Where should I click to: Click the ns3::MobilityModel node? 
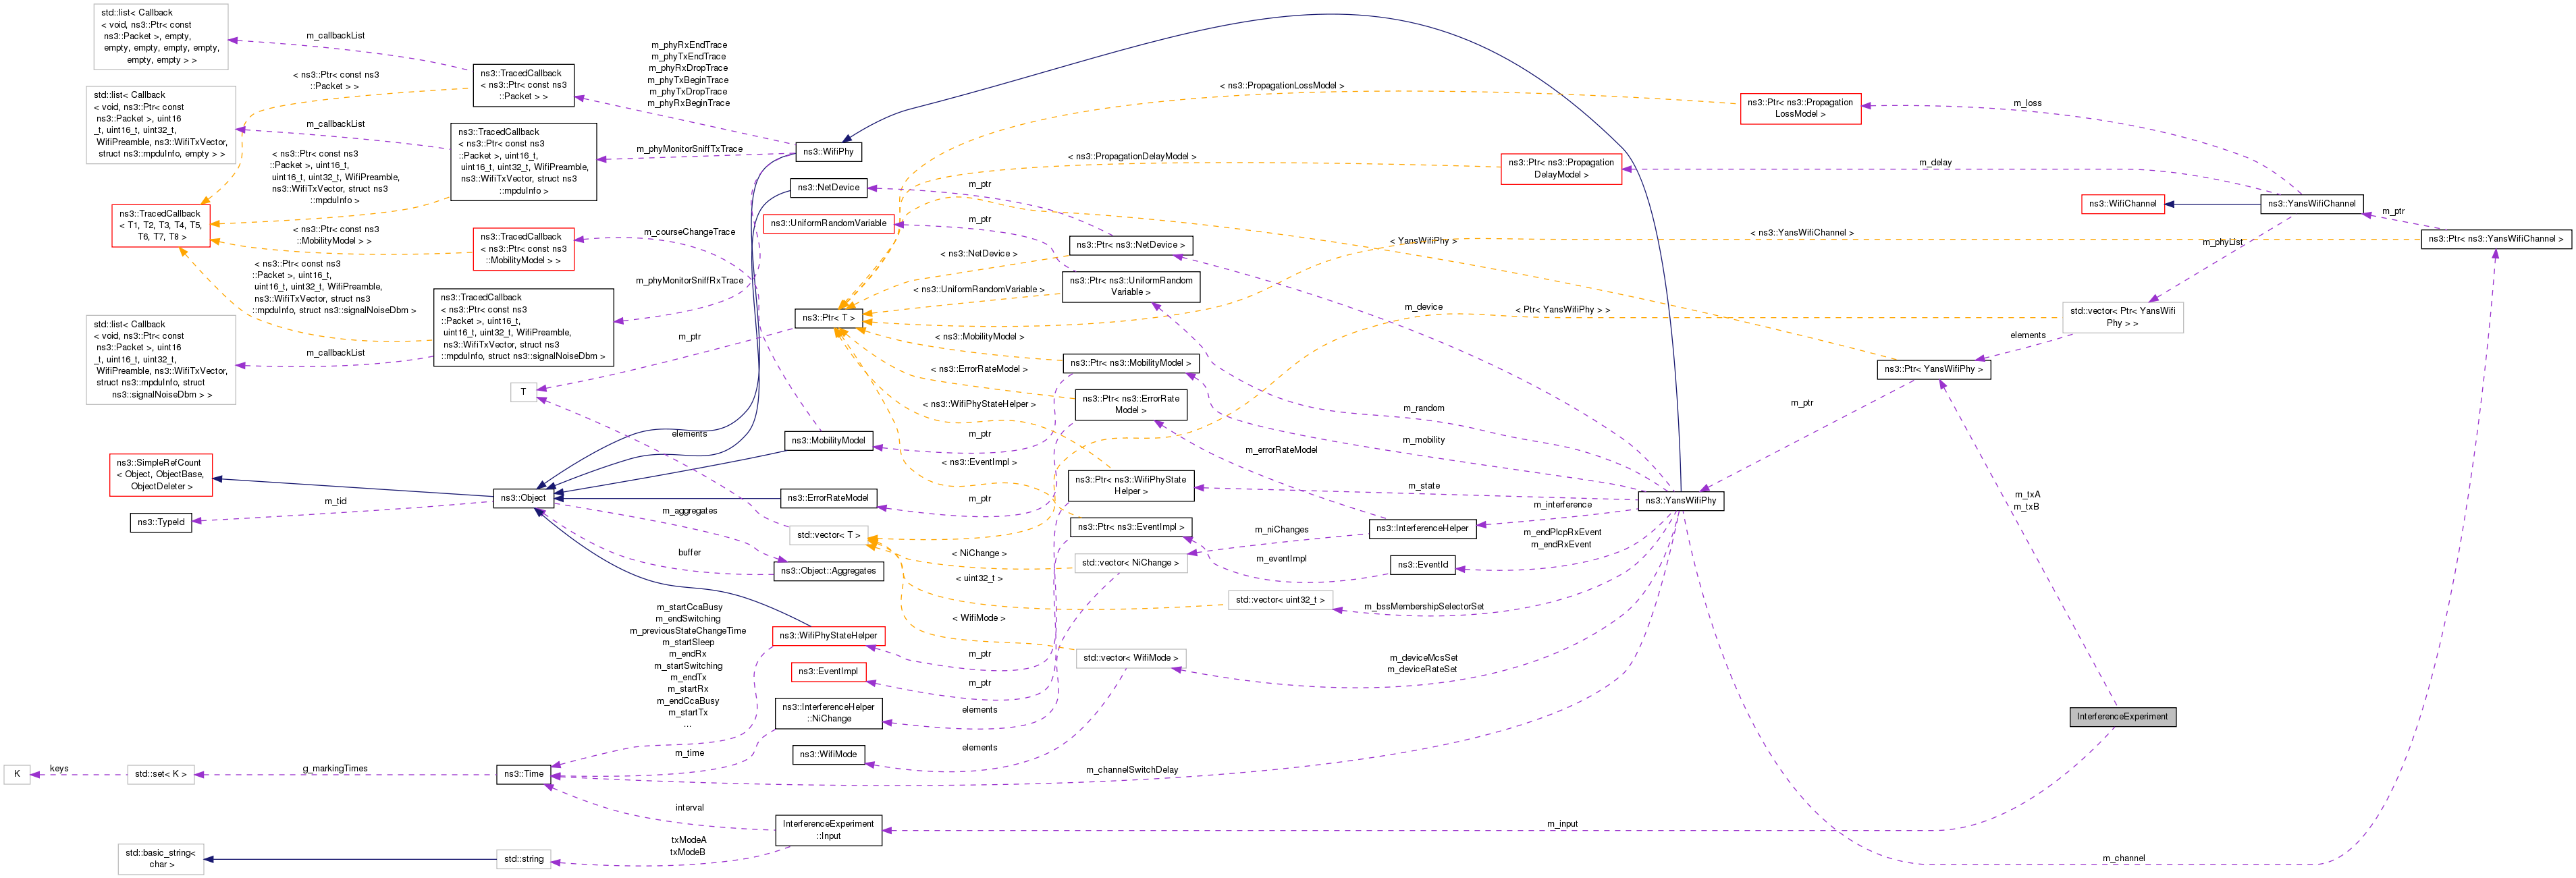[x=828, y=441]
